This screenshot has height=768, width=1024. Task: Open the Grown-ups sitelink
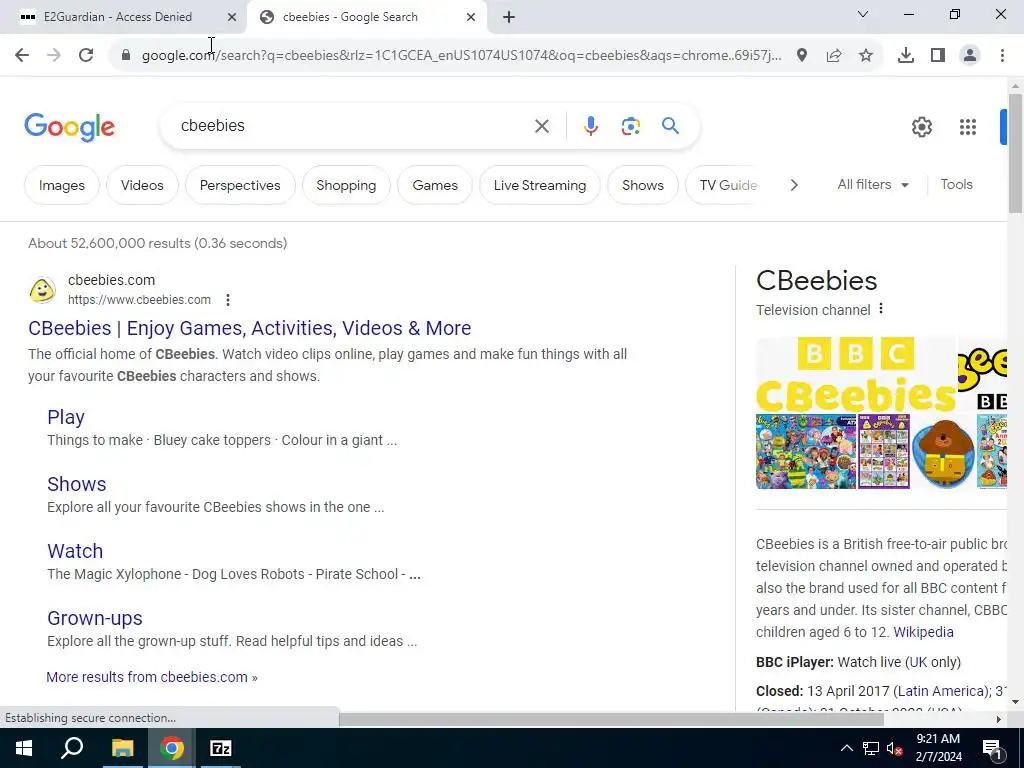(95, 618)
